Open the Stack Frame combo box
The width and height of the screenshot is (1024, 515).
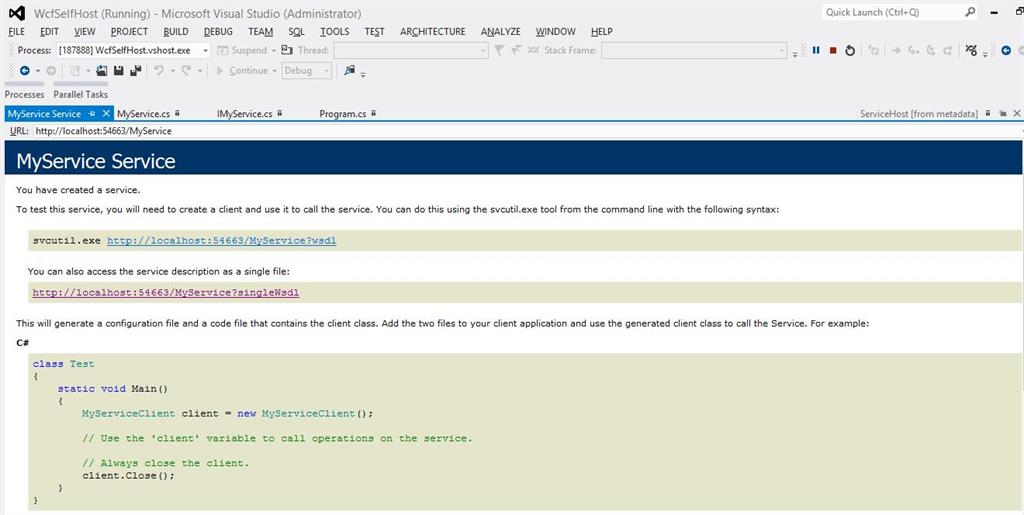click(x=694, y=50)
